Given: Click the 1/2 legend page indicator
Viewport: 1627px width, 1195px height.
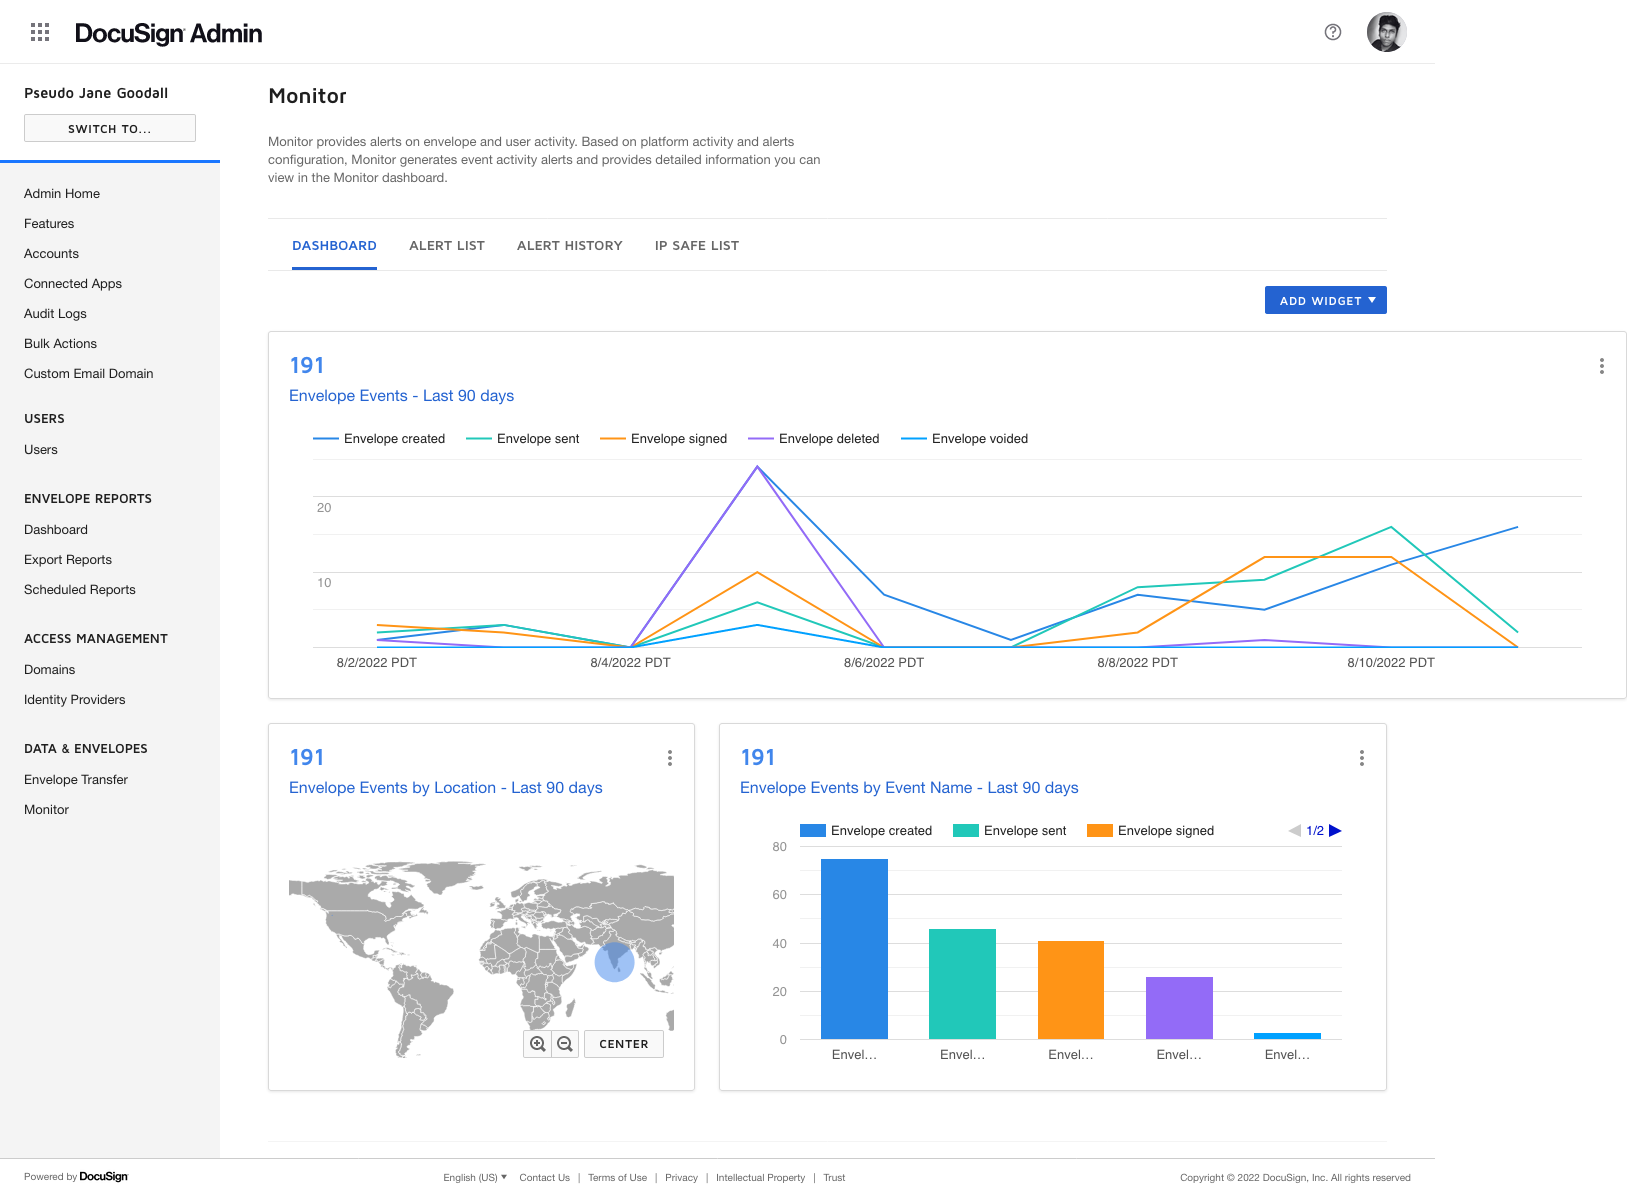Looking at the screenshot, I should 1315,831.
